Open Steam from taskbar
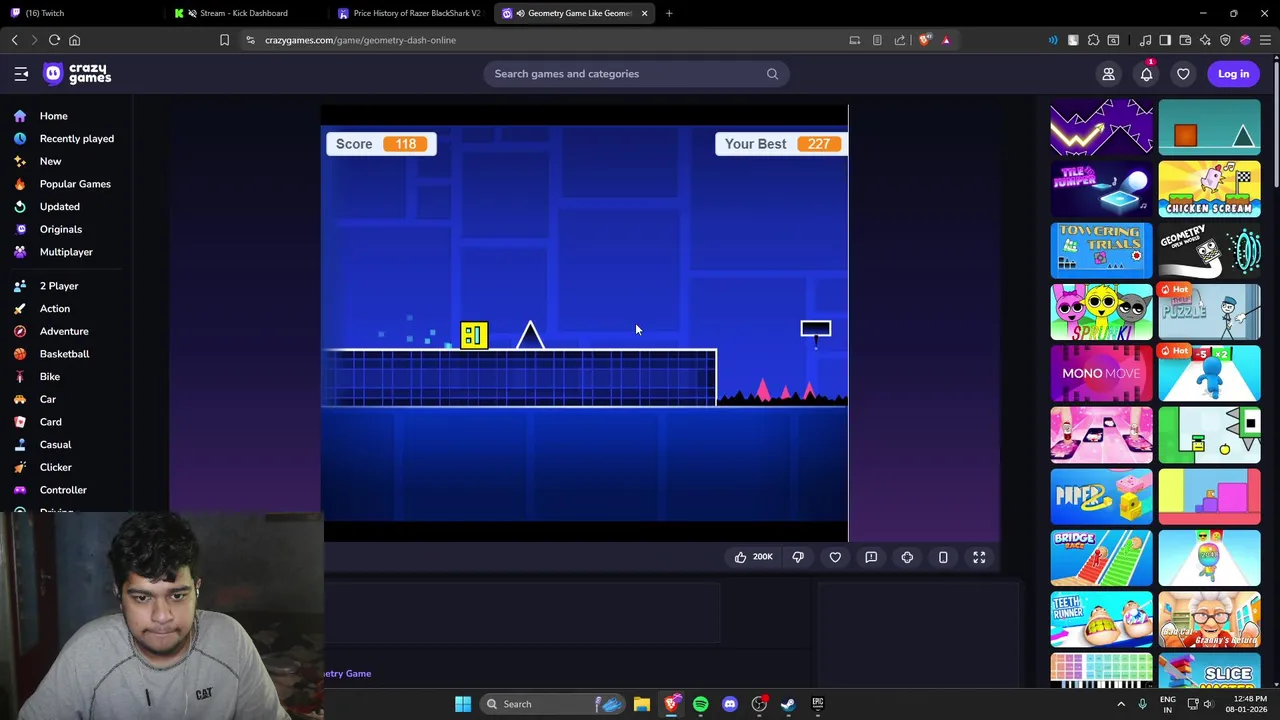The image size is (1280, 720). click(788, 704)
